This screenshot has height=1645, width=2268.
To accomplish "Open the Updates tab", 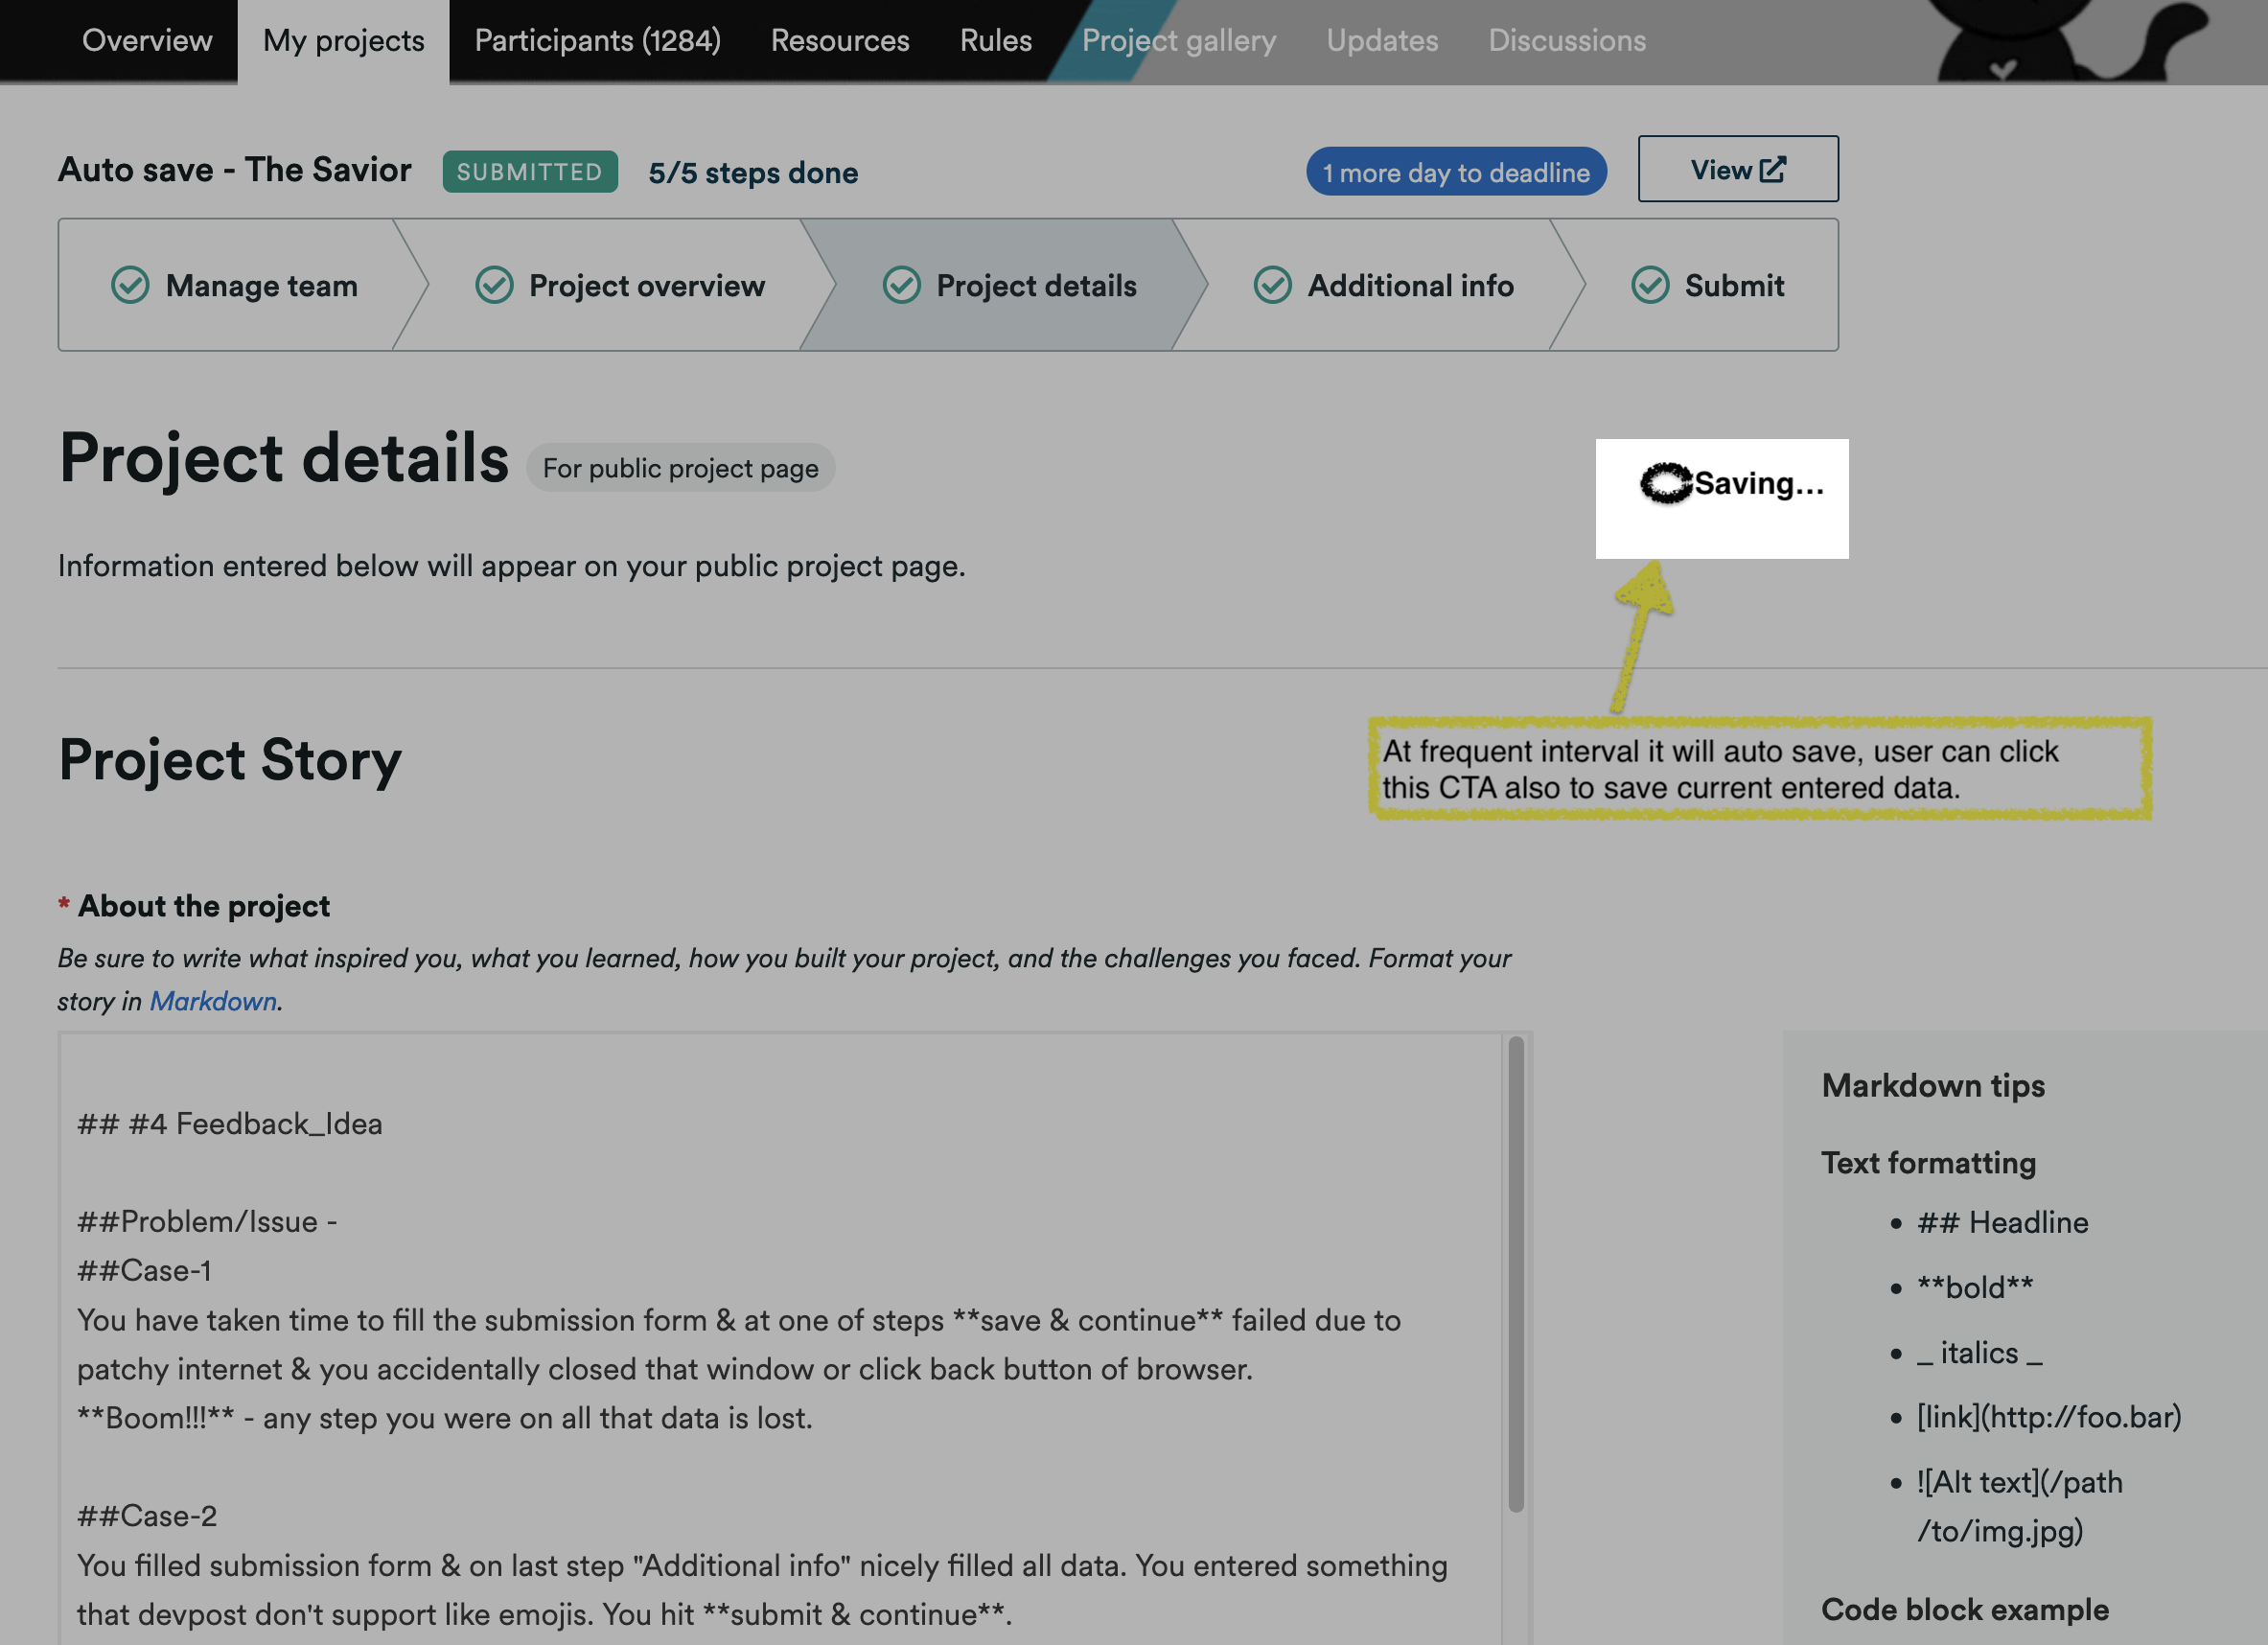I will (1382, 40).
